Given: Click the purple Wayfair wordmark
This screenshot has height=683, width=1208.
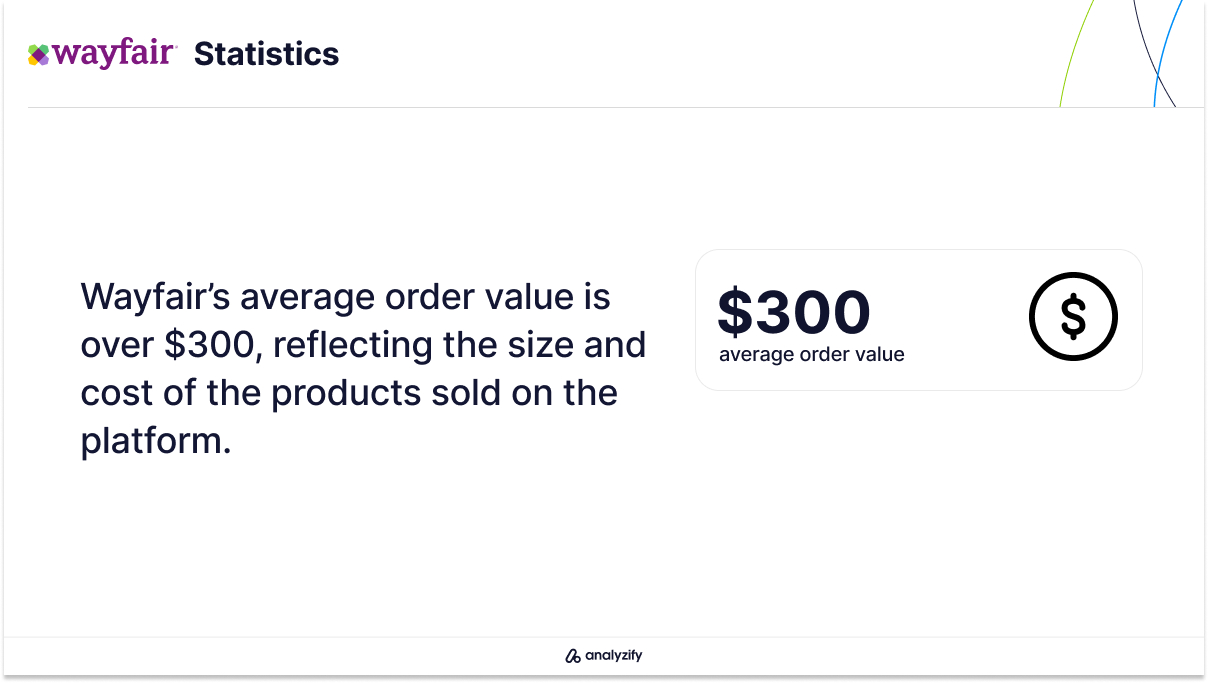Looking at the screenshot, I should tap(114, 53).
